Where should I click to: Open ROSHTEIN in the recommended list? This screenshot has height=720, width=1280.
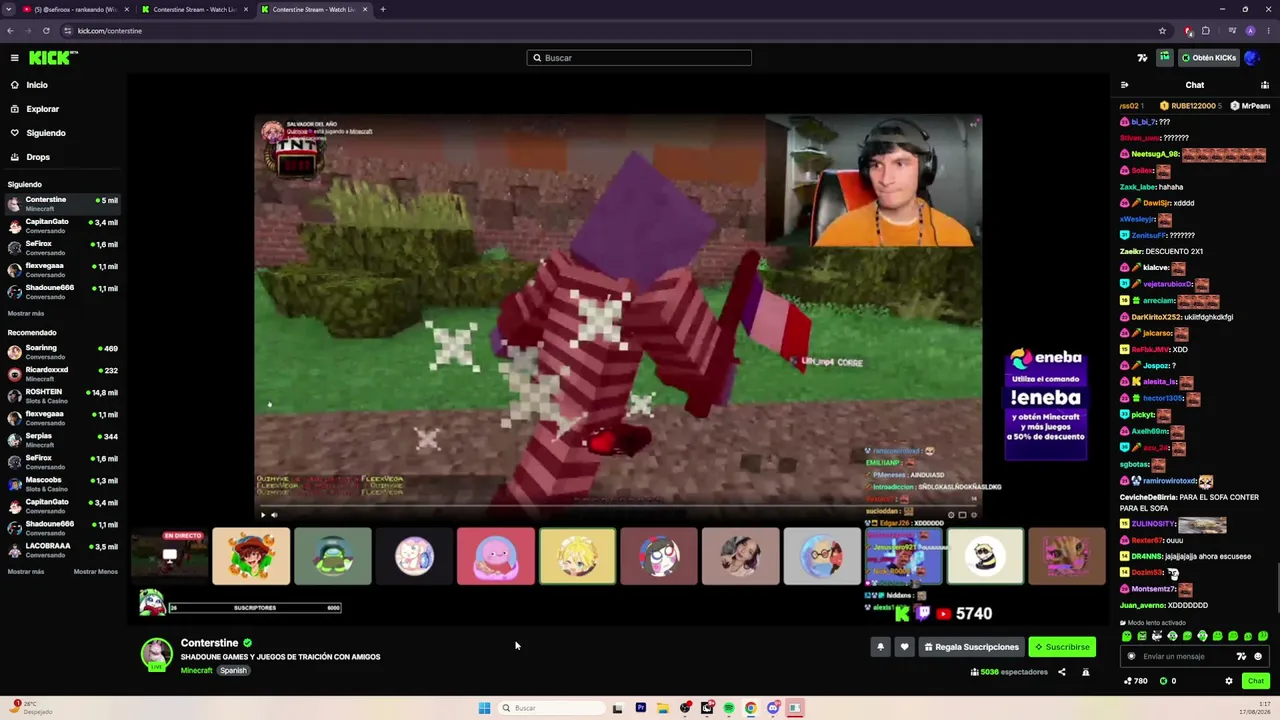(x=62, y=396)
